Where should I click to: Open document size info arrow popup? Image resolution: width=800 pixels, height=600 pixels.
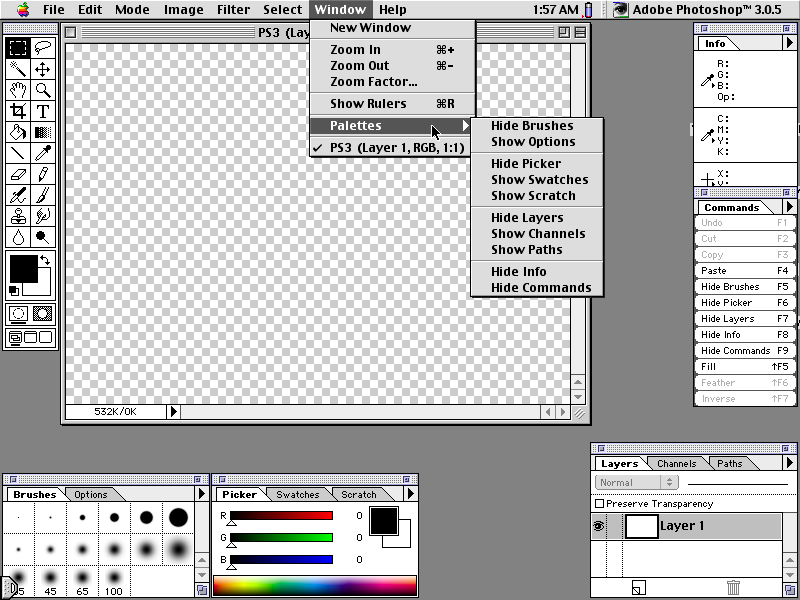click(x=173, y=411)
